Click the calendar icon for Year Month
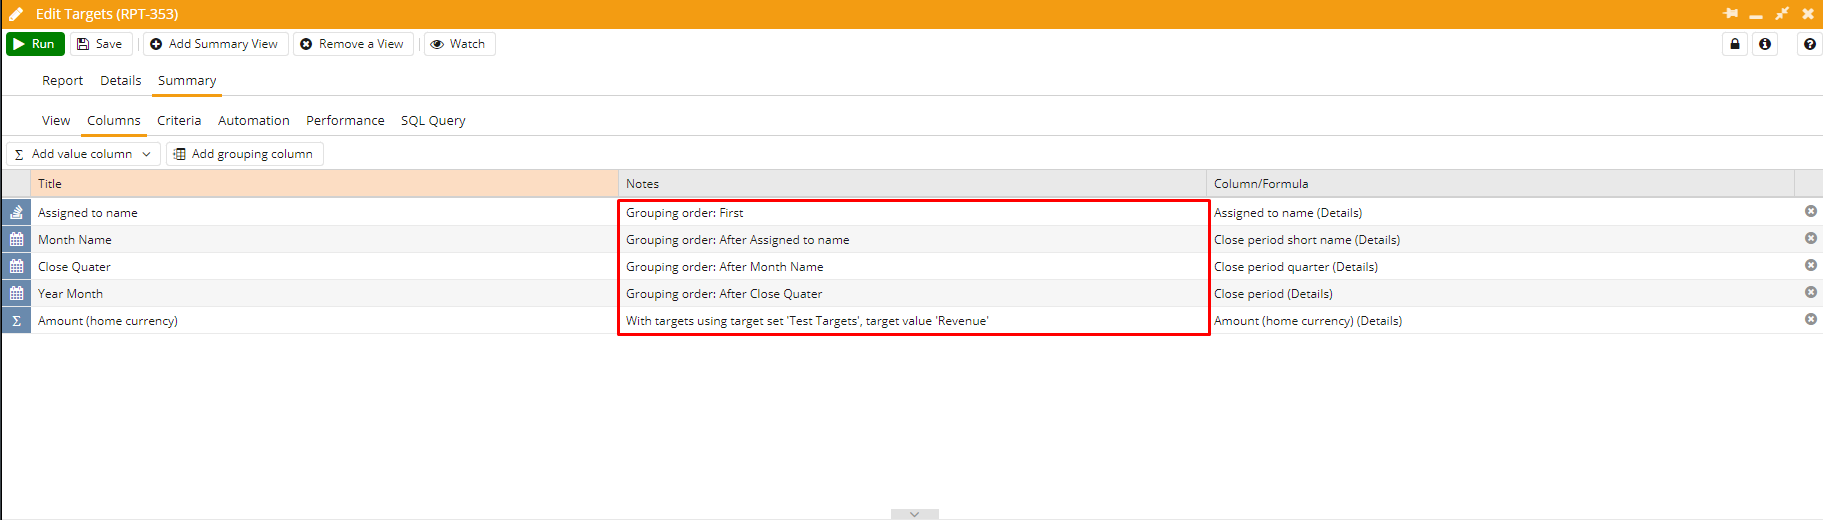Image resolution: width=1823 pixels, height=520 pixels. [x=17, y=294]
